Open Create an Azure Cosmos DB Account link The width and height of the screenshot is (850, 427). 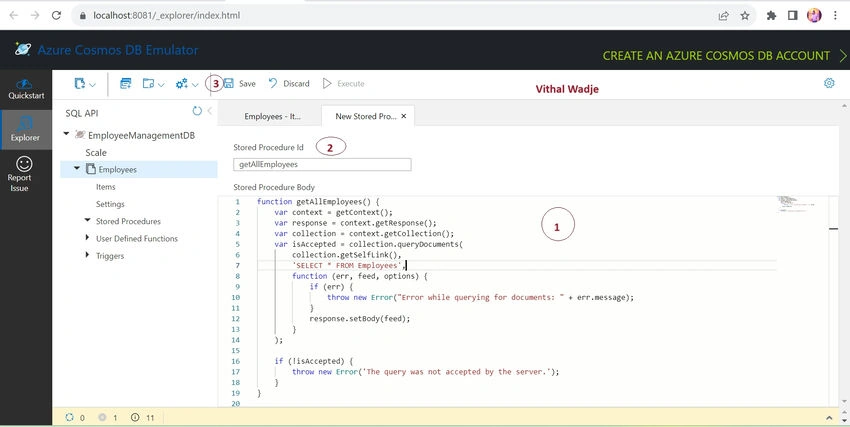coord(724,55)
